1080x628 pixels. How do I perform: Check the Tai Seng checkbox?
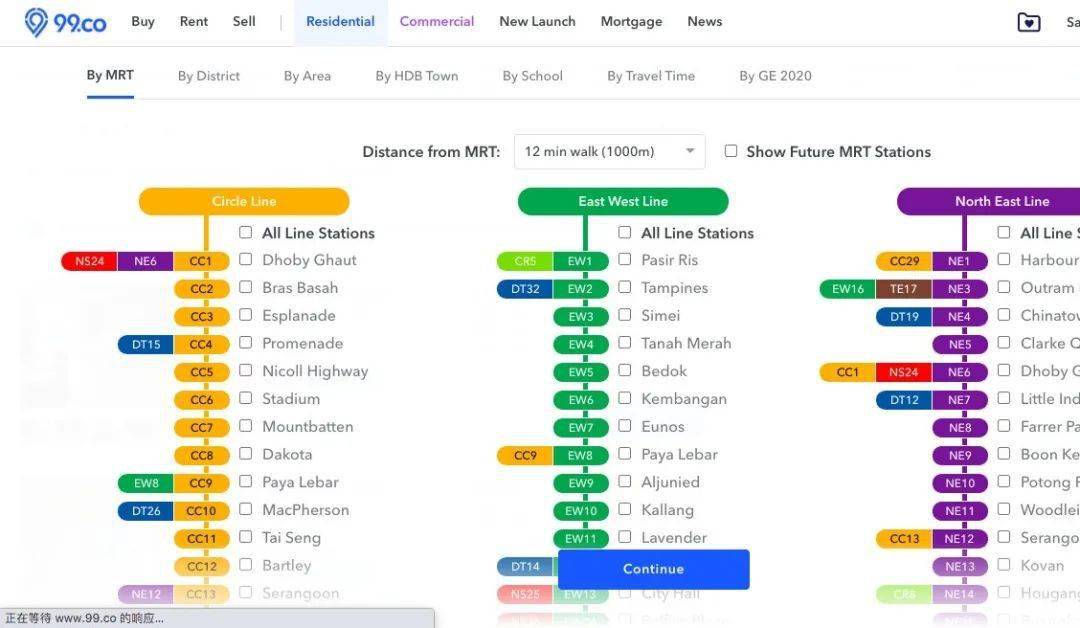(x=245, y=537)
